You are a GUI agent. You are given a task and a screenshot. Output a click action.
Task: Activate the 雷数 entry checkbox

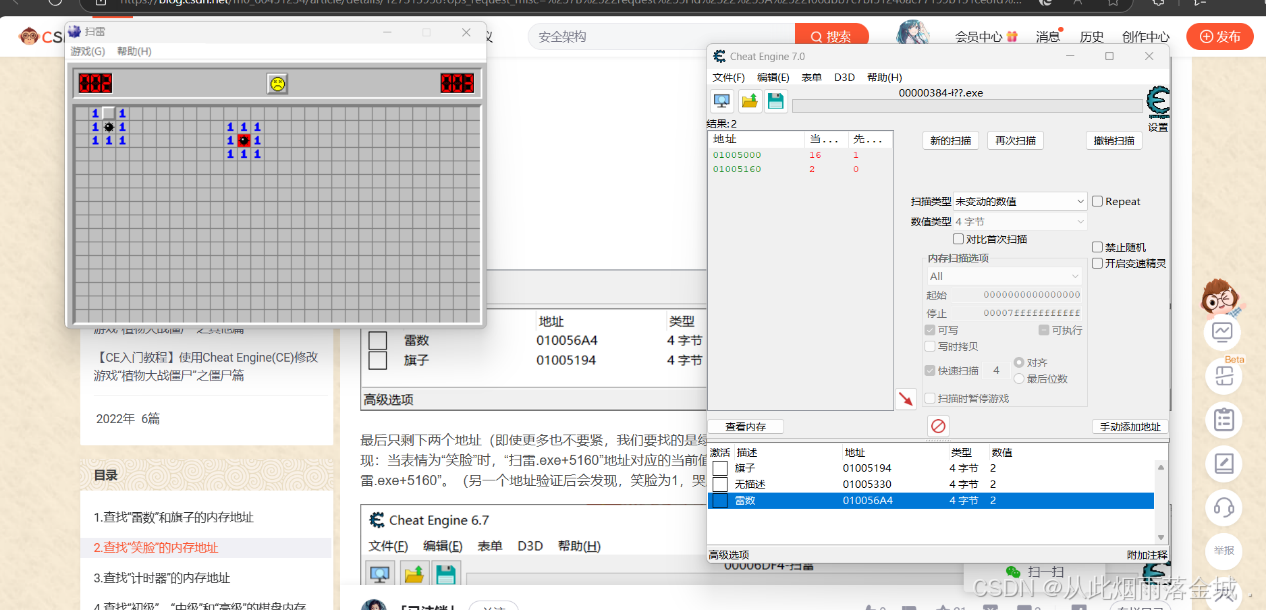pos(720,500)
